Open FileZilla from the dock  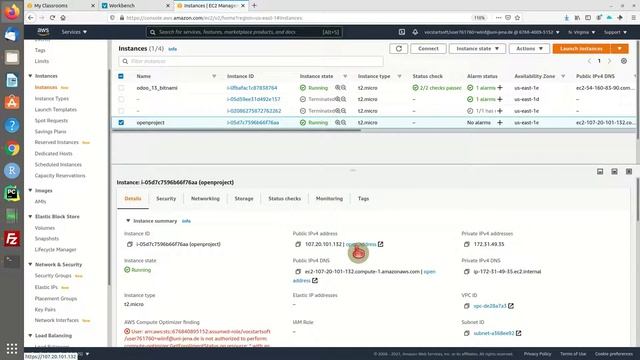coord(12,239)
